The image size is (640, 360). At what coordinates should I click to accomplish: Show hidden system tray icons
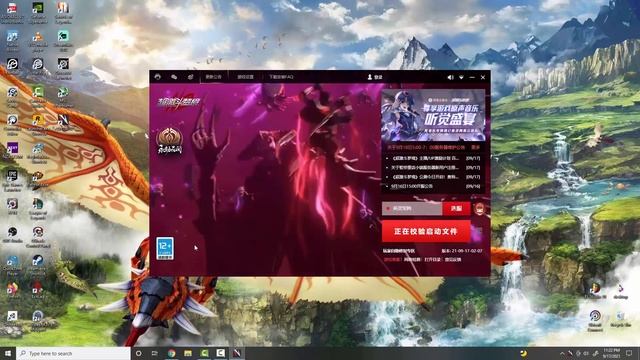point(562,353)
